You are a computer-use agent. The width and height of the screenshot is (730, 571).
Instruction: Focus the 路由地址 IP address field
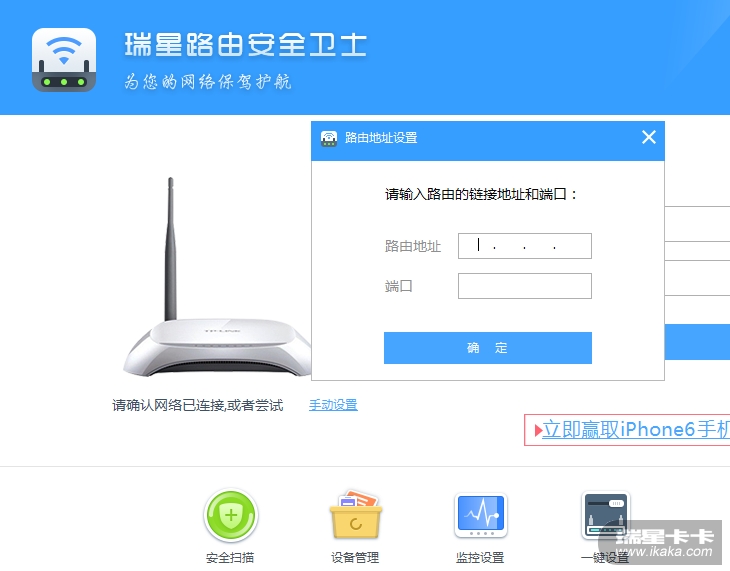tap(525, 246)
